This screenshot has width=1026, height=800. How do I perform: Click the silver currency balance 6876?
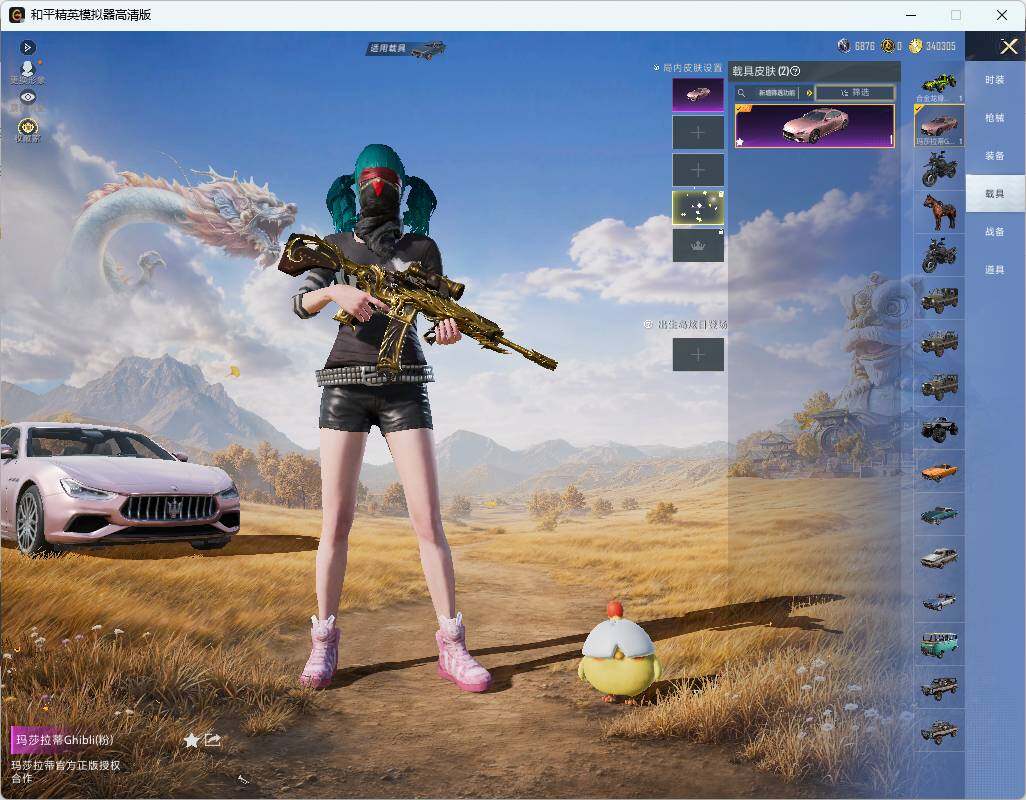point(857,46)
